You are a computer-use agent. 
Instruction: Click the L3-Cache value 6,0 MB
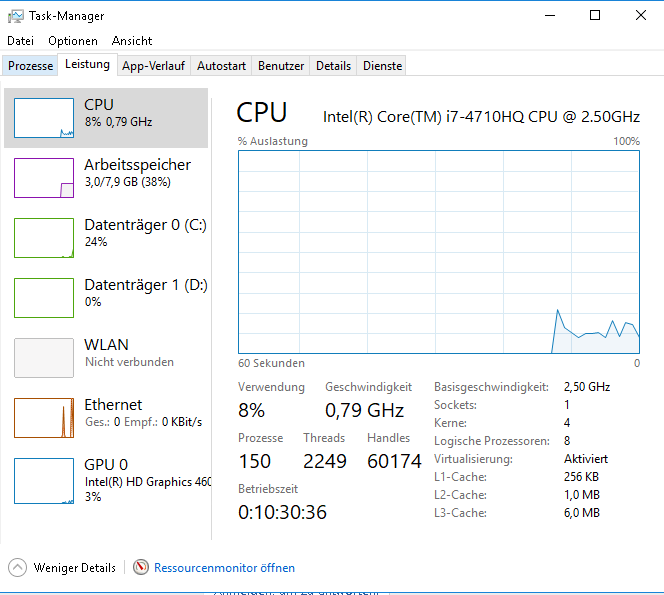[582, 513]
